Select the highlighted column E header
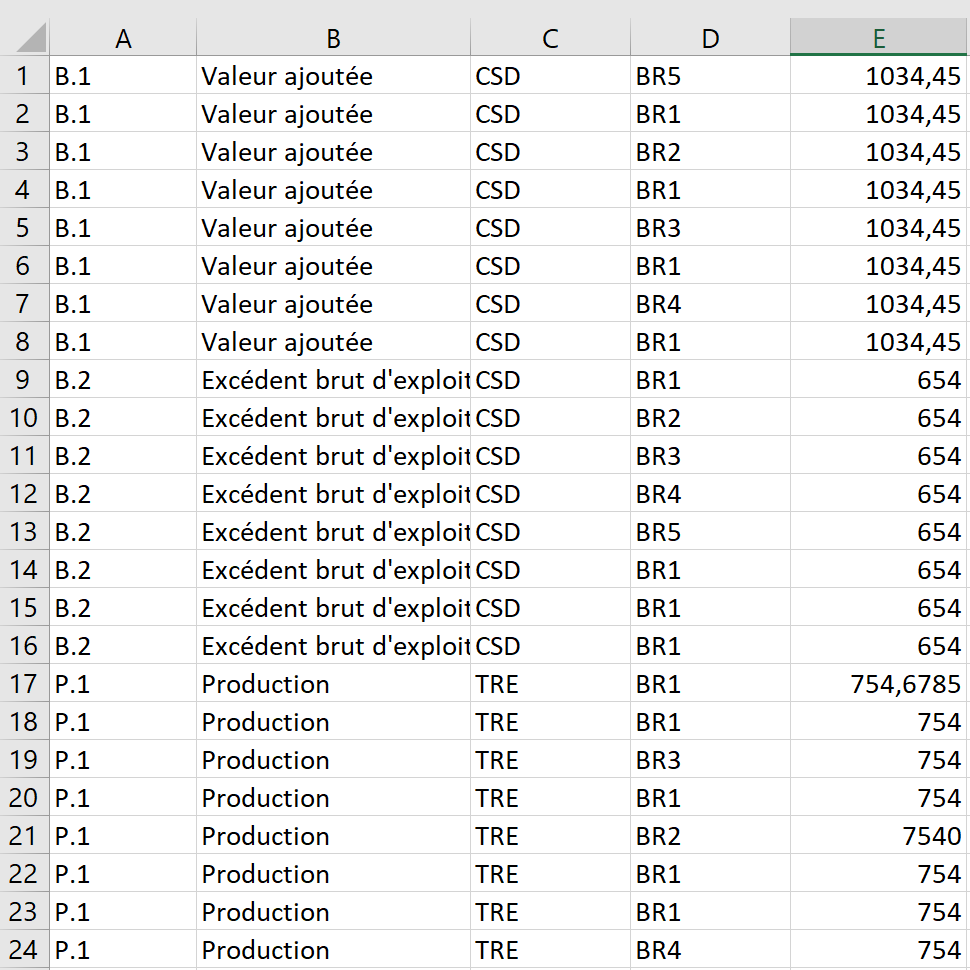The width and height of the screenshot is (970, 970). tap(878, 37)
